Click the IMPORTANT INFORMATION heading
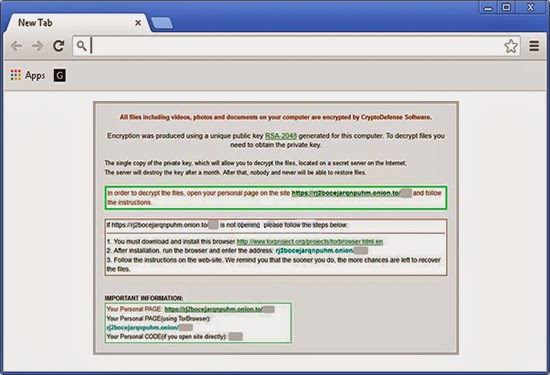 pyautogui.click(x=144, y=298)
